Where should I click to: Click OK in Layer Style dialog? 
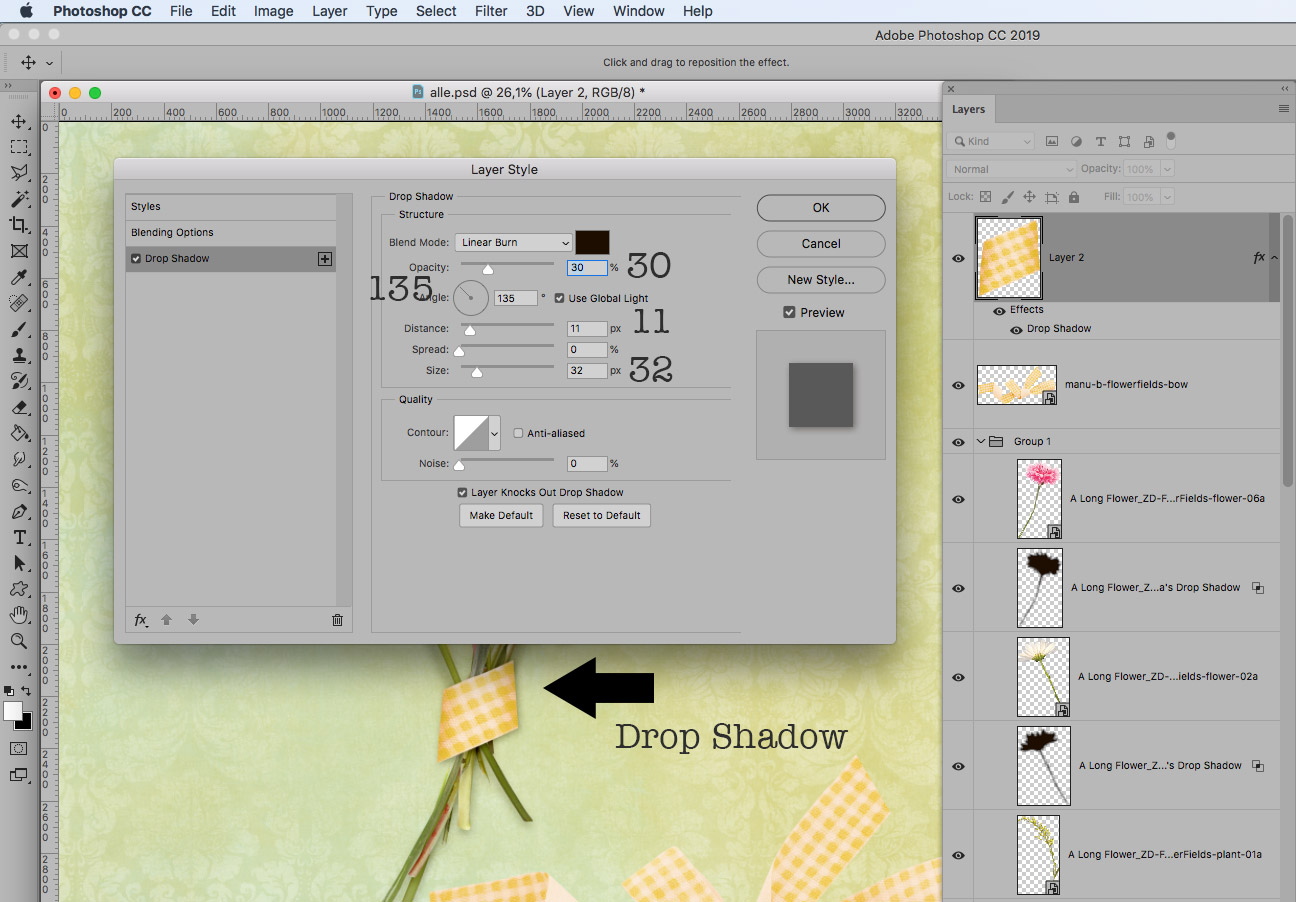point(821,208)
